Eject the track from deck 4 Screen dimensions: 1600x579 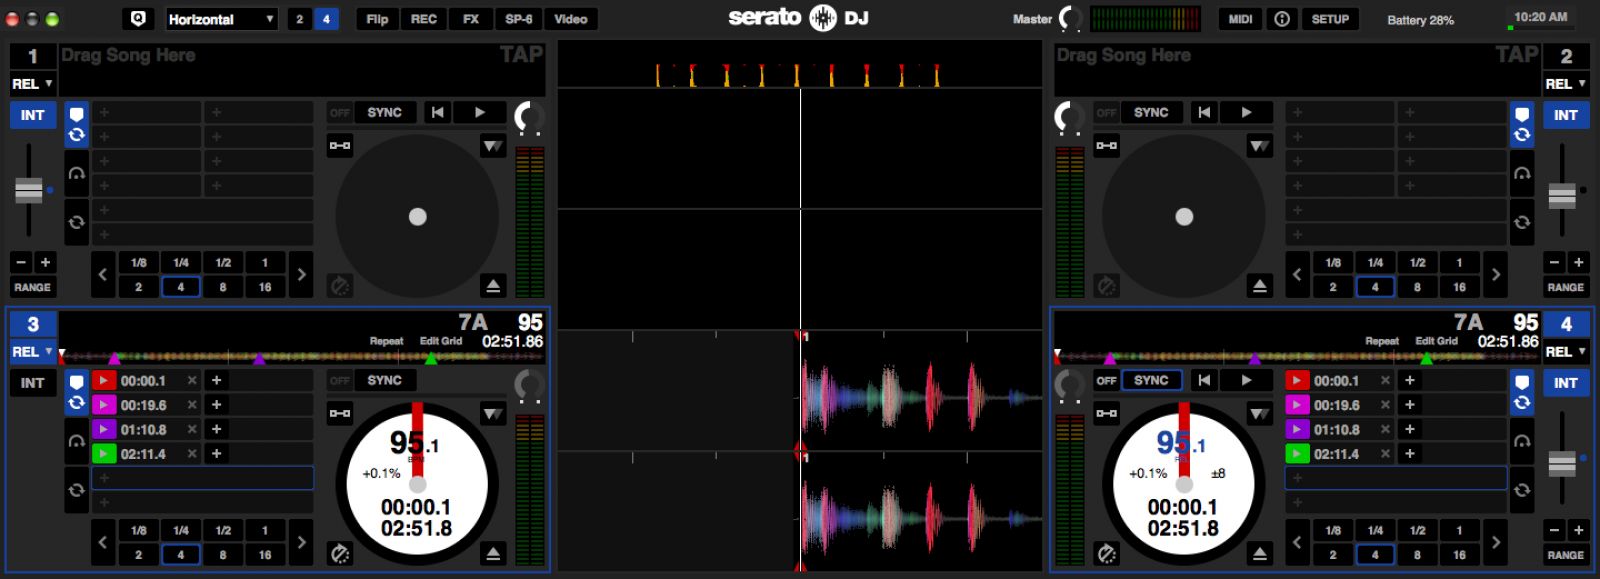pos(1260,553)
